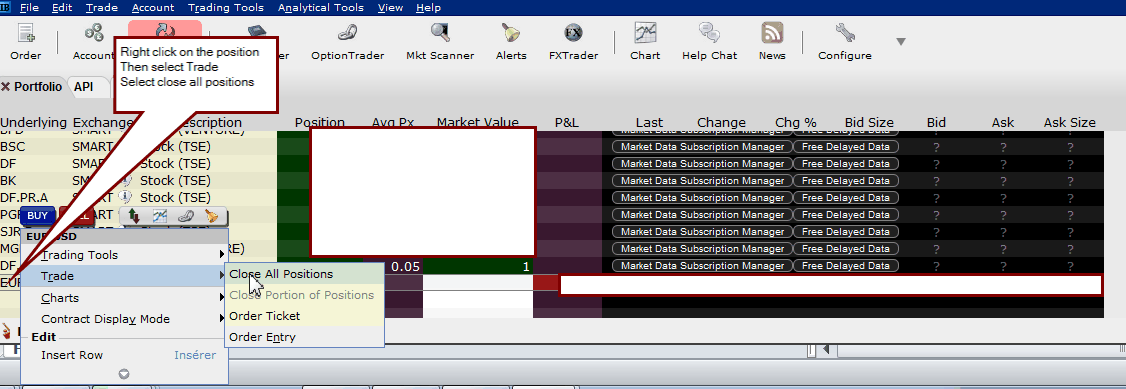Open the Trade menu in menu bar
The height and width of the screenshot is (389, 1126).
pyautogui.click(x=101, y=8)
